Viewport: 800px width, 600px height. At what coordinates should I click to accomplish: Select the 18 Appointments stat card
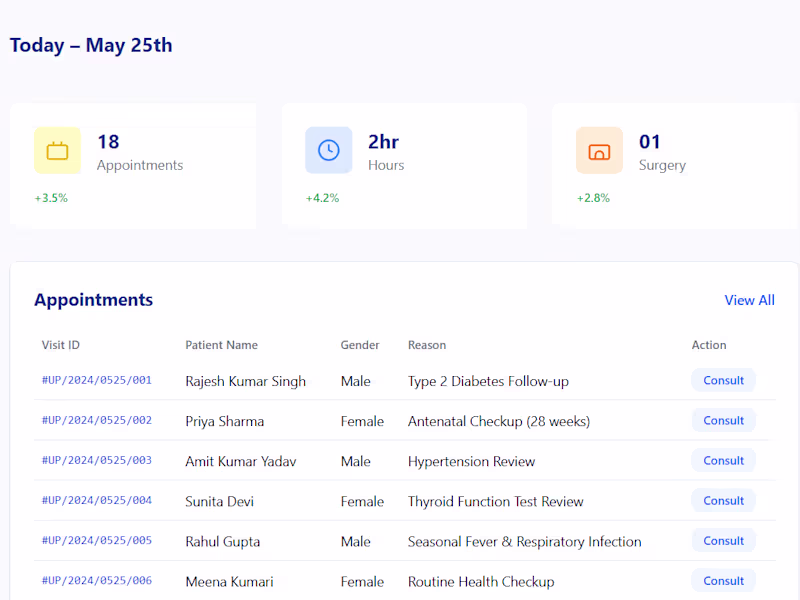(133, 165)
